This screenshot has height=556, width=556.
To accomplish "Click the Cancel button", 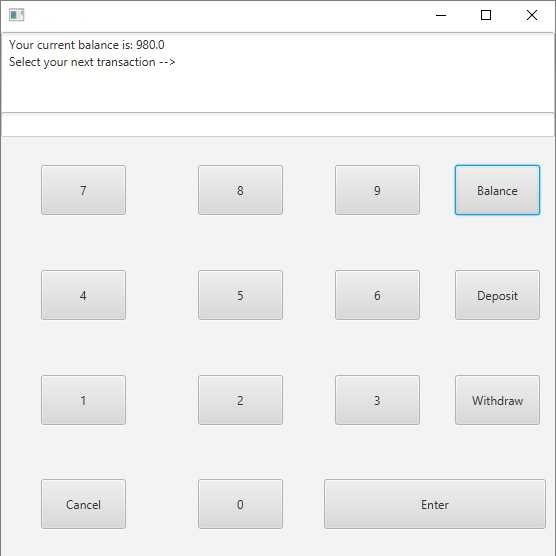I will pos(83,504).
